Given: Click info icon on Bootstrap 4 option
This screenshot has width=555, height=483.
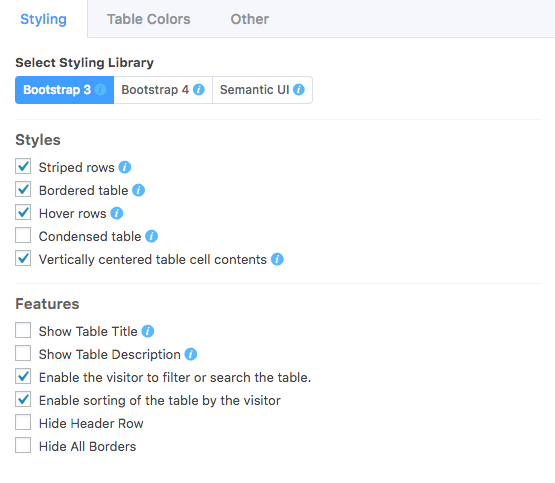Looking at the screenshot, I should (x=199, y=90).
